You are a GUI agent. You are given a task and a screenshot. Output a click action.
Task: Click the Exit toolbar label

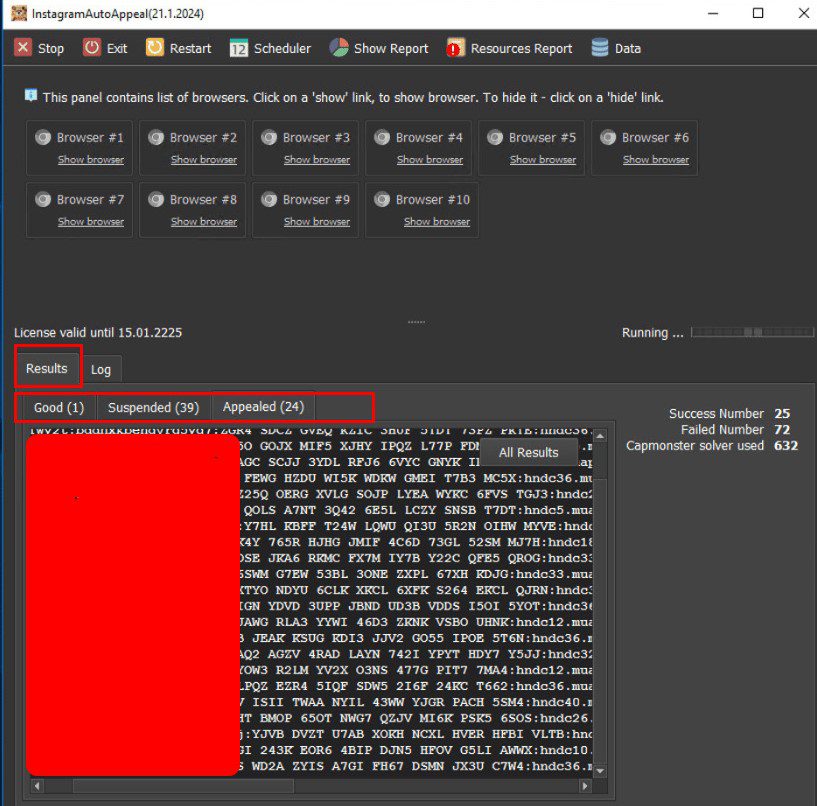117,48
